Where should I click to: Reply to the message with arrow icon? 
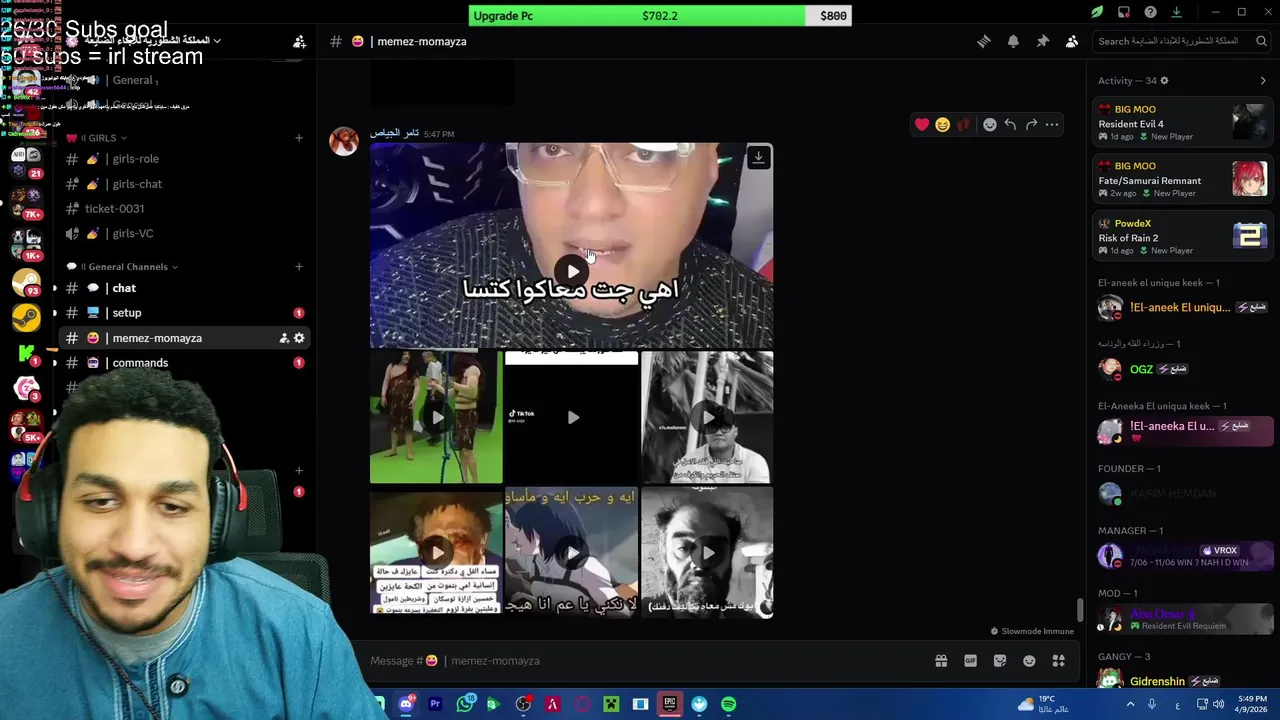point(1010,124)
